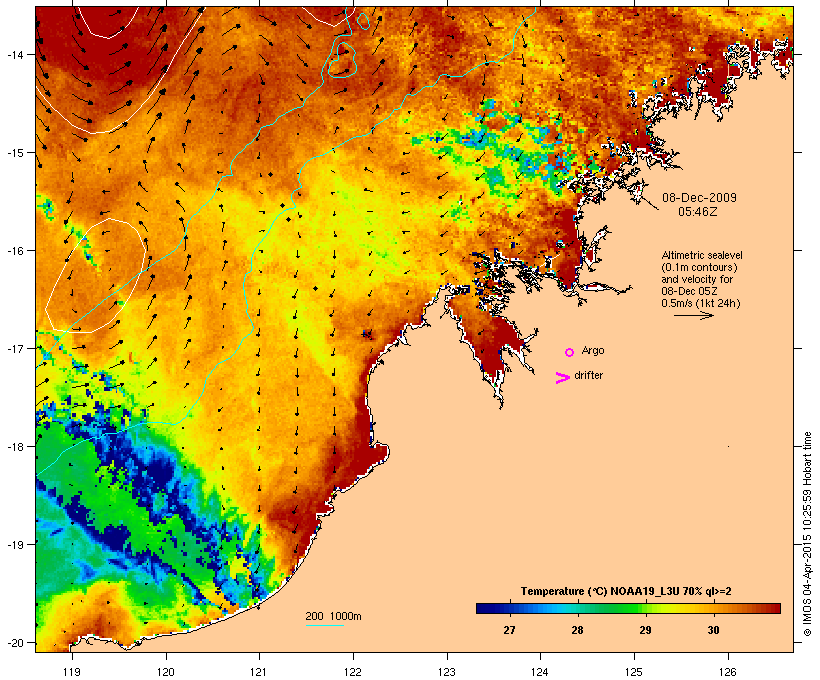Click the 'Altimetric sealevel' caption text
Viewport: 820px width, 680px height.
(702, 255)
